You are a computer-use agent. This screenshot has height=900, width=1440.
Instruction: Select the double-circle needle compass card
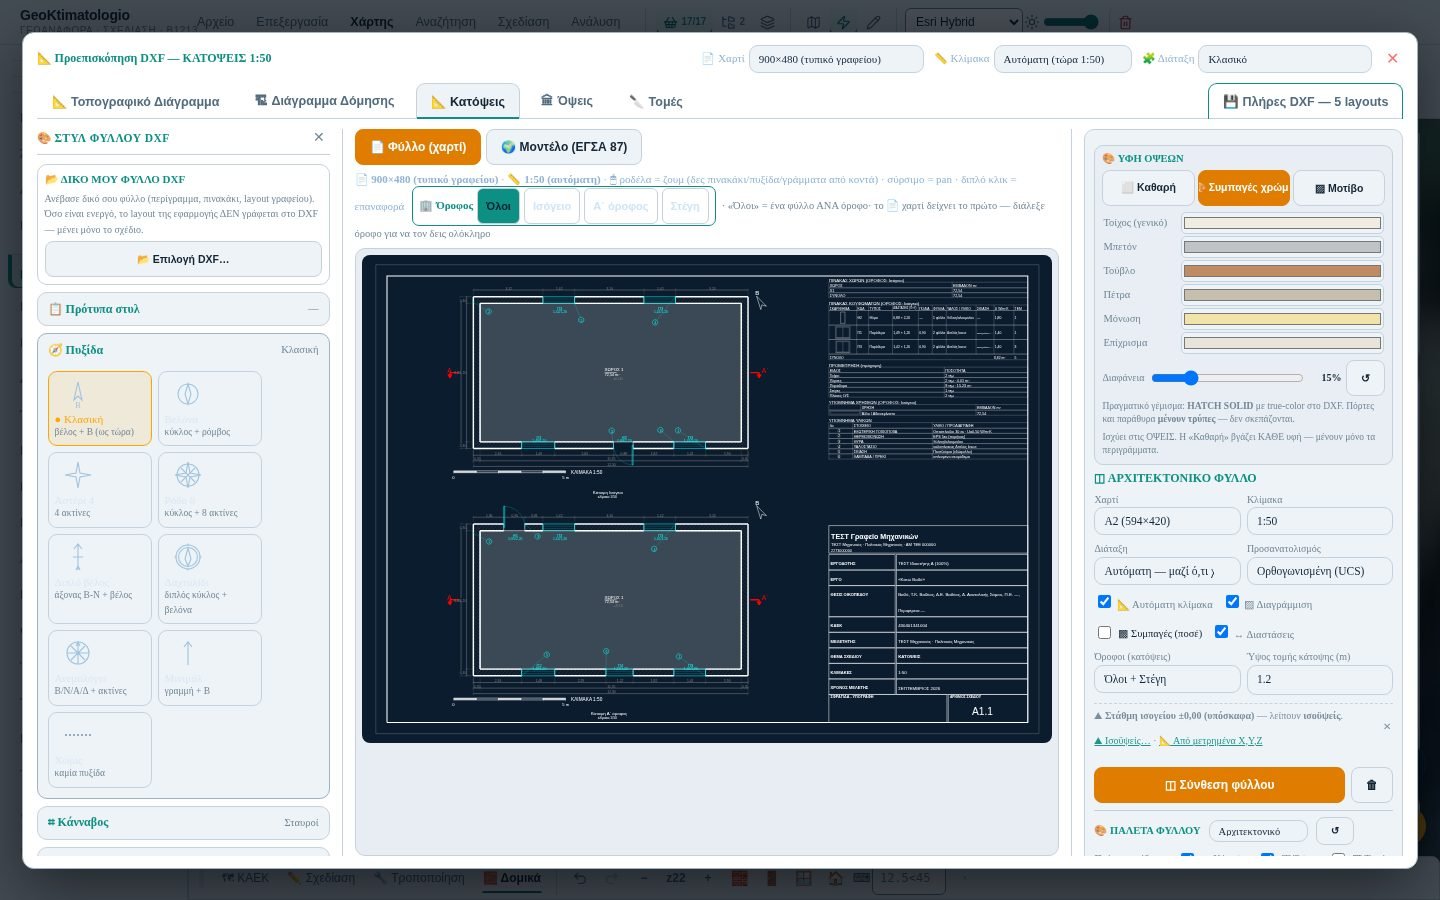pyautogui.click(x=210, y=579)
